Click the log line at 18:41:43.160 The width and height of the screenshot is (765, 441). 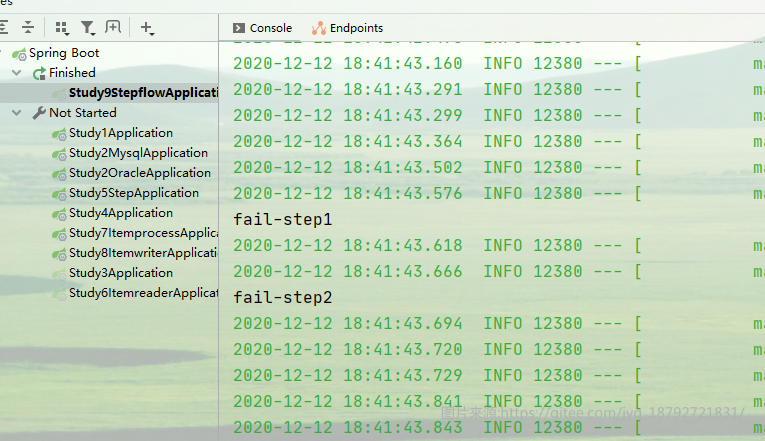(499, 63)
